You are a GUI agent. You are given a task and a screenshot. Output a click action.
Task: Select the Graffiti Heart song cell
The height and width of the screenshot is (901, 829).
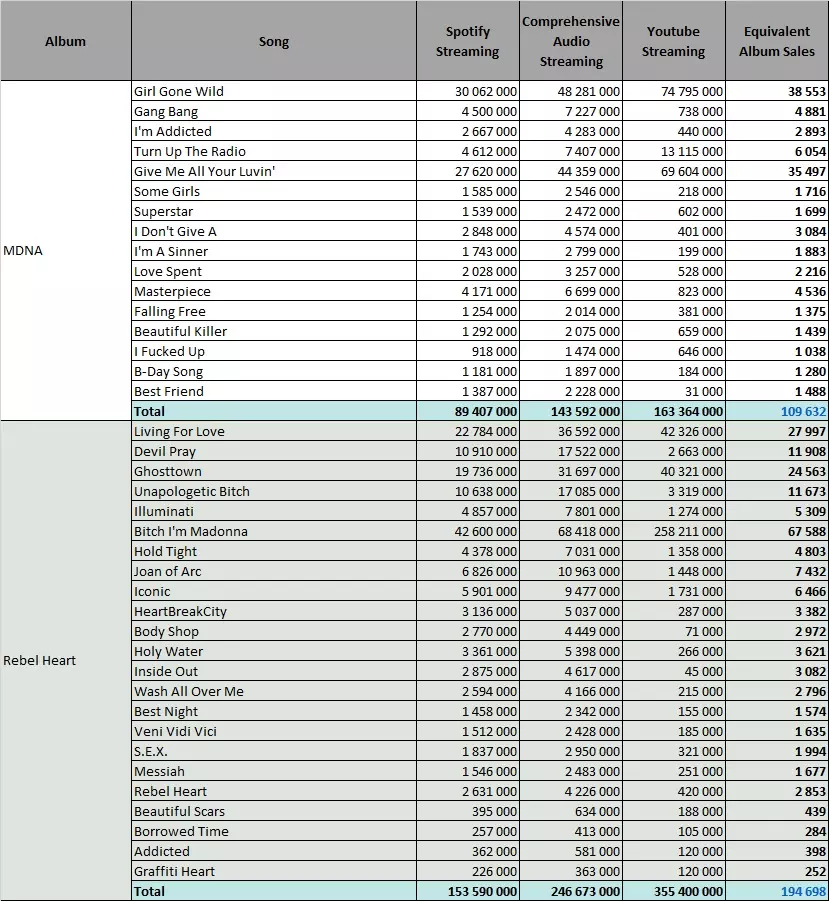pyautogui.click(x=273, y=871)
